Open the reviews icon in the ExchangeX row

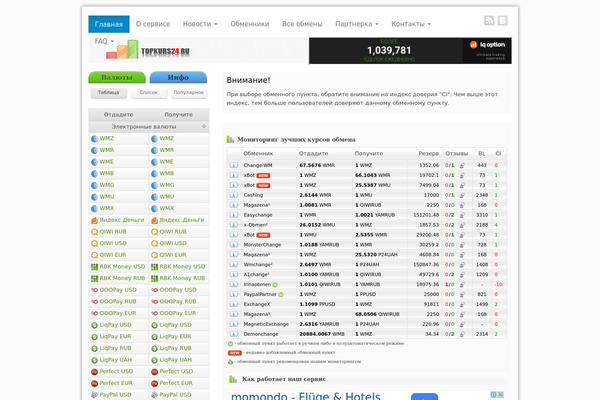(x=462, y=304)
